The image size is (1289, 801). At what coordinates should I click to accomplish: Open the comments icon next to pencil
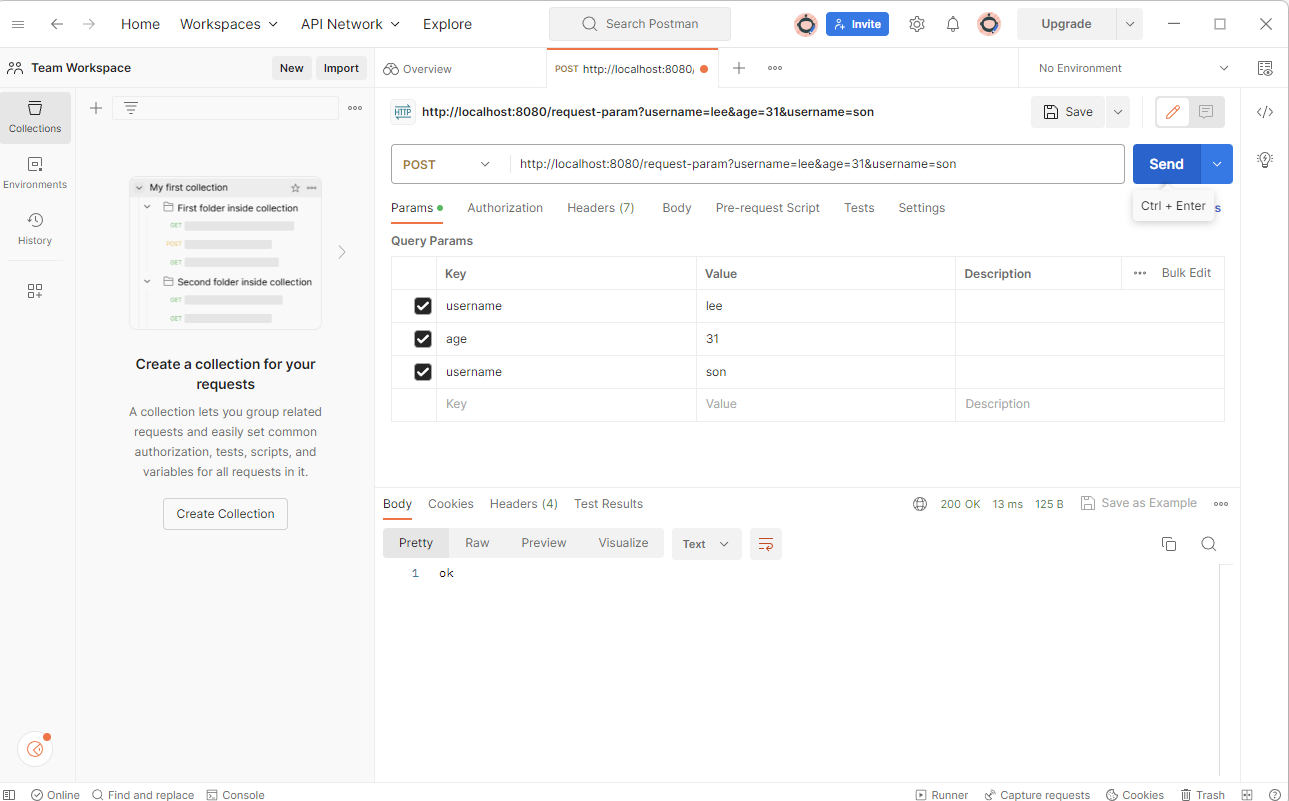1206,112
